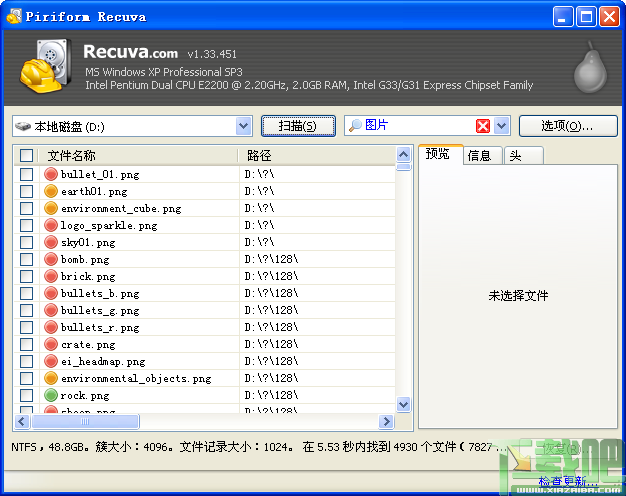
Task: Select the file name bullets_g.png
Action: pos(100,310)
